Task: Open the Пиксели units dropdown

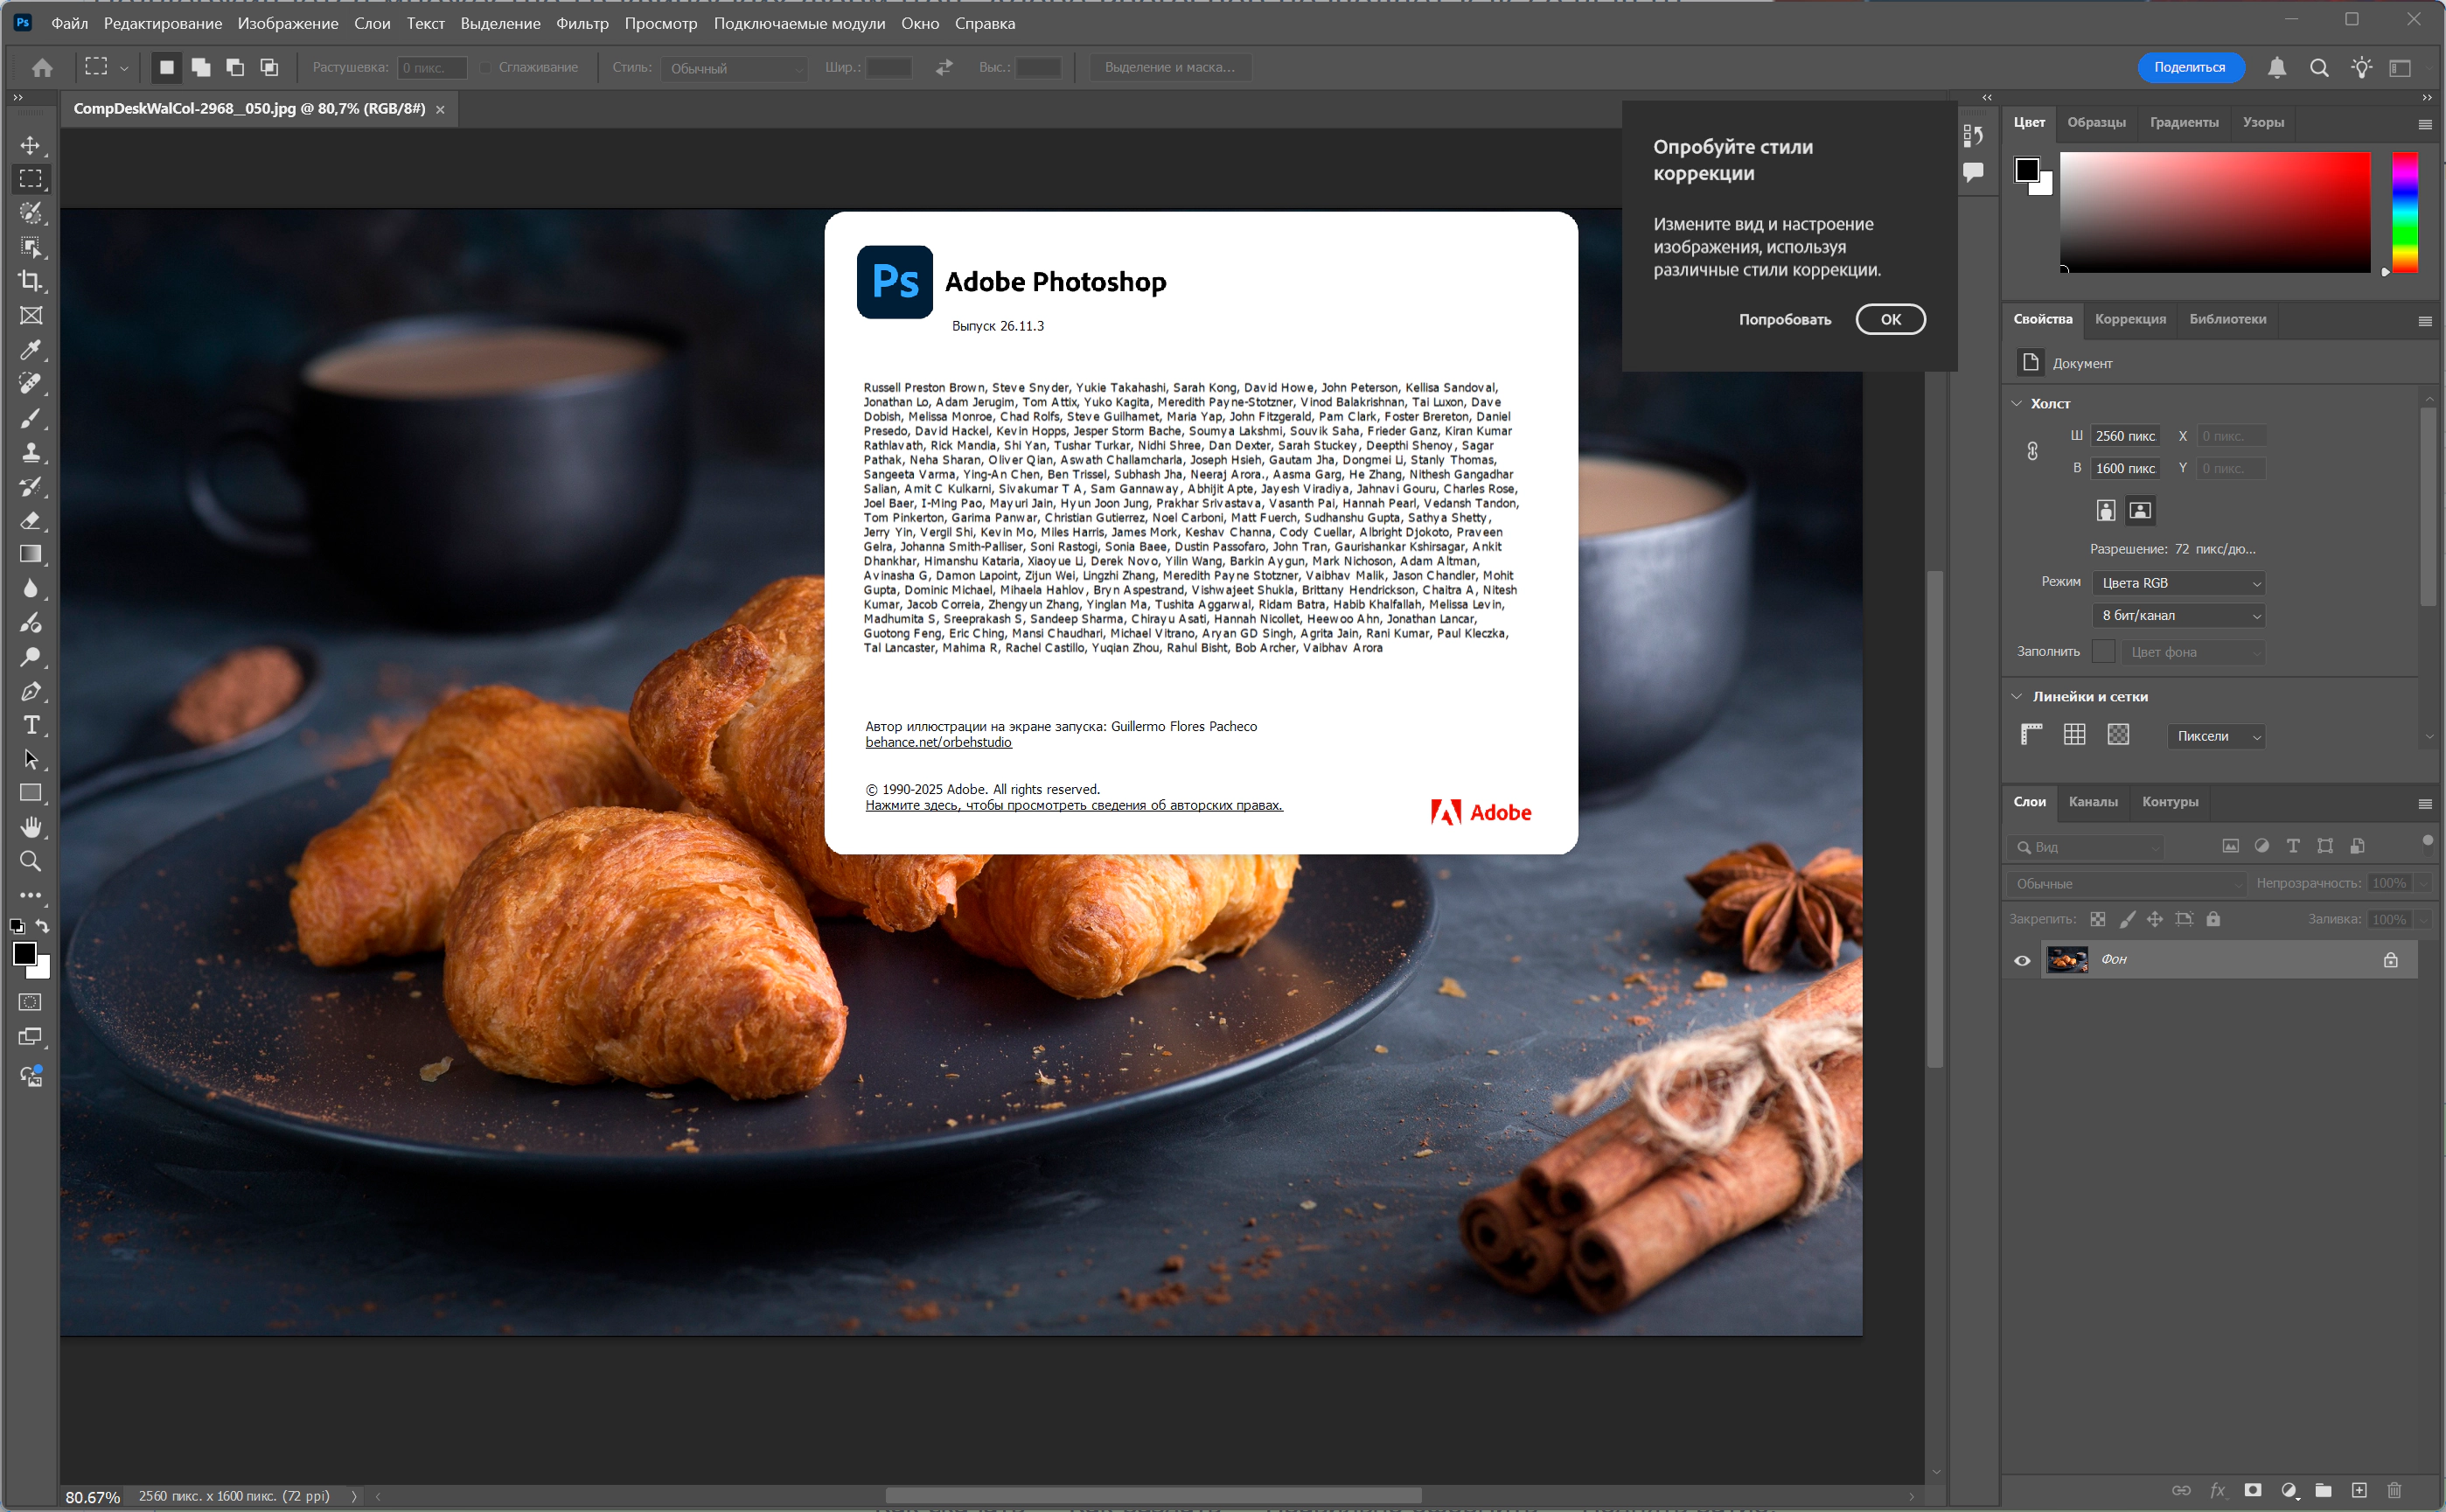Action: click(2216, 736)
